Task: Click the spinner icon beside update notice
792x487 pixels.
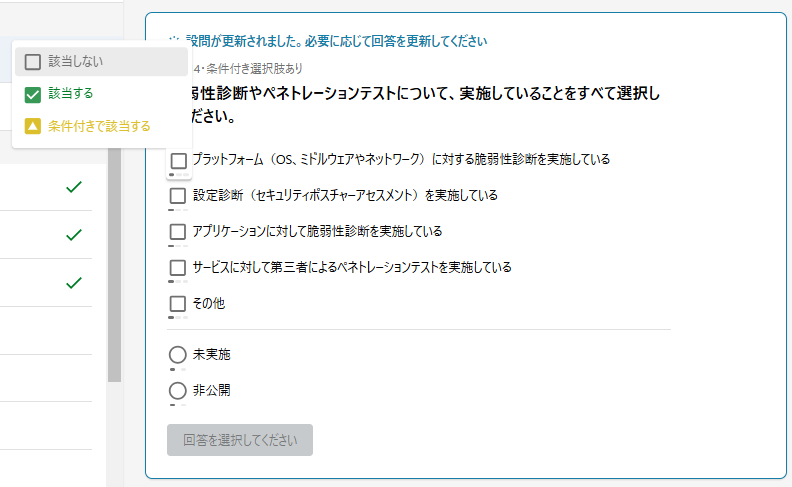Action: pos(174,39)
